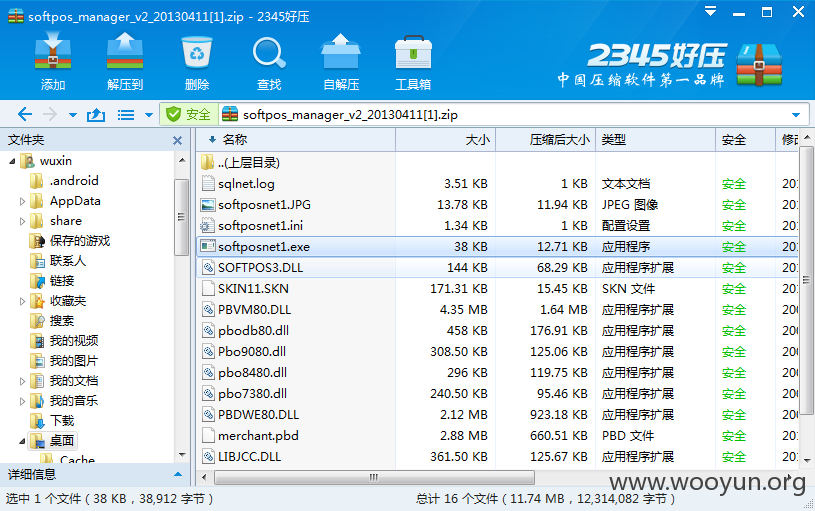Image resolution: width=815 pixels, height=511 pixels.
Task: Select LIBJCC.DLL file
Action: click(499, 457)
